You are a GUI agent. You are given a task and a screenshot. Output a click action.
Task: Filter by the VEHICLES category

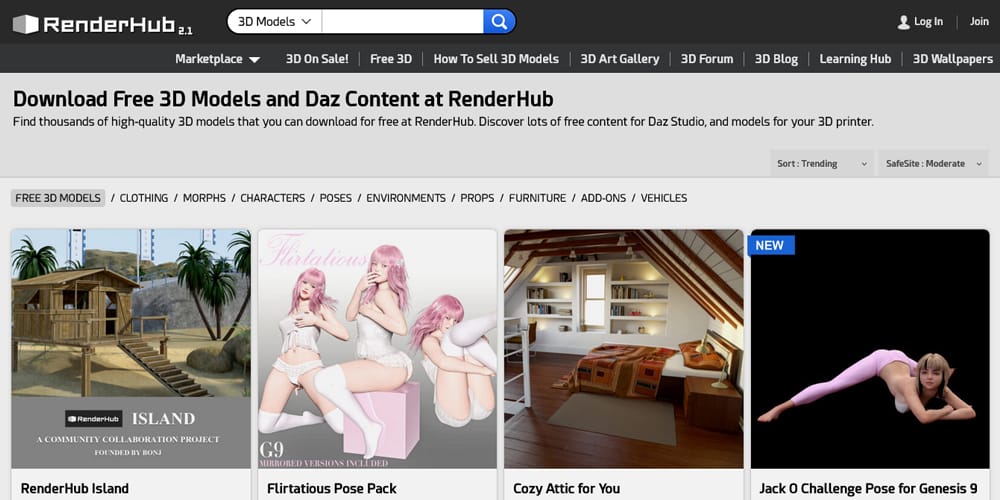coord(664,198)
